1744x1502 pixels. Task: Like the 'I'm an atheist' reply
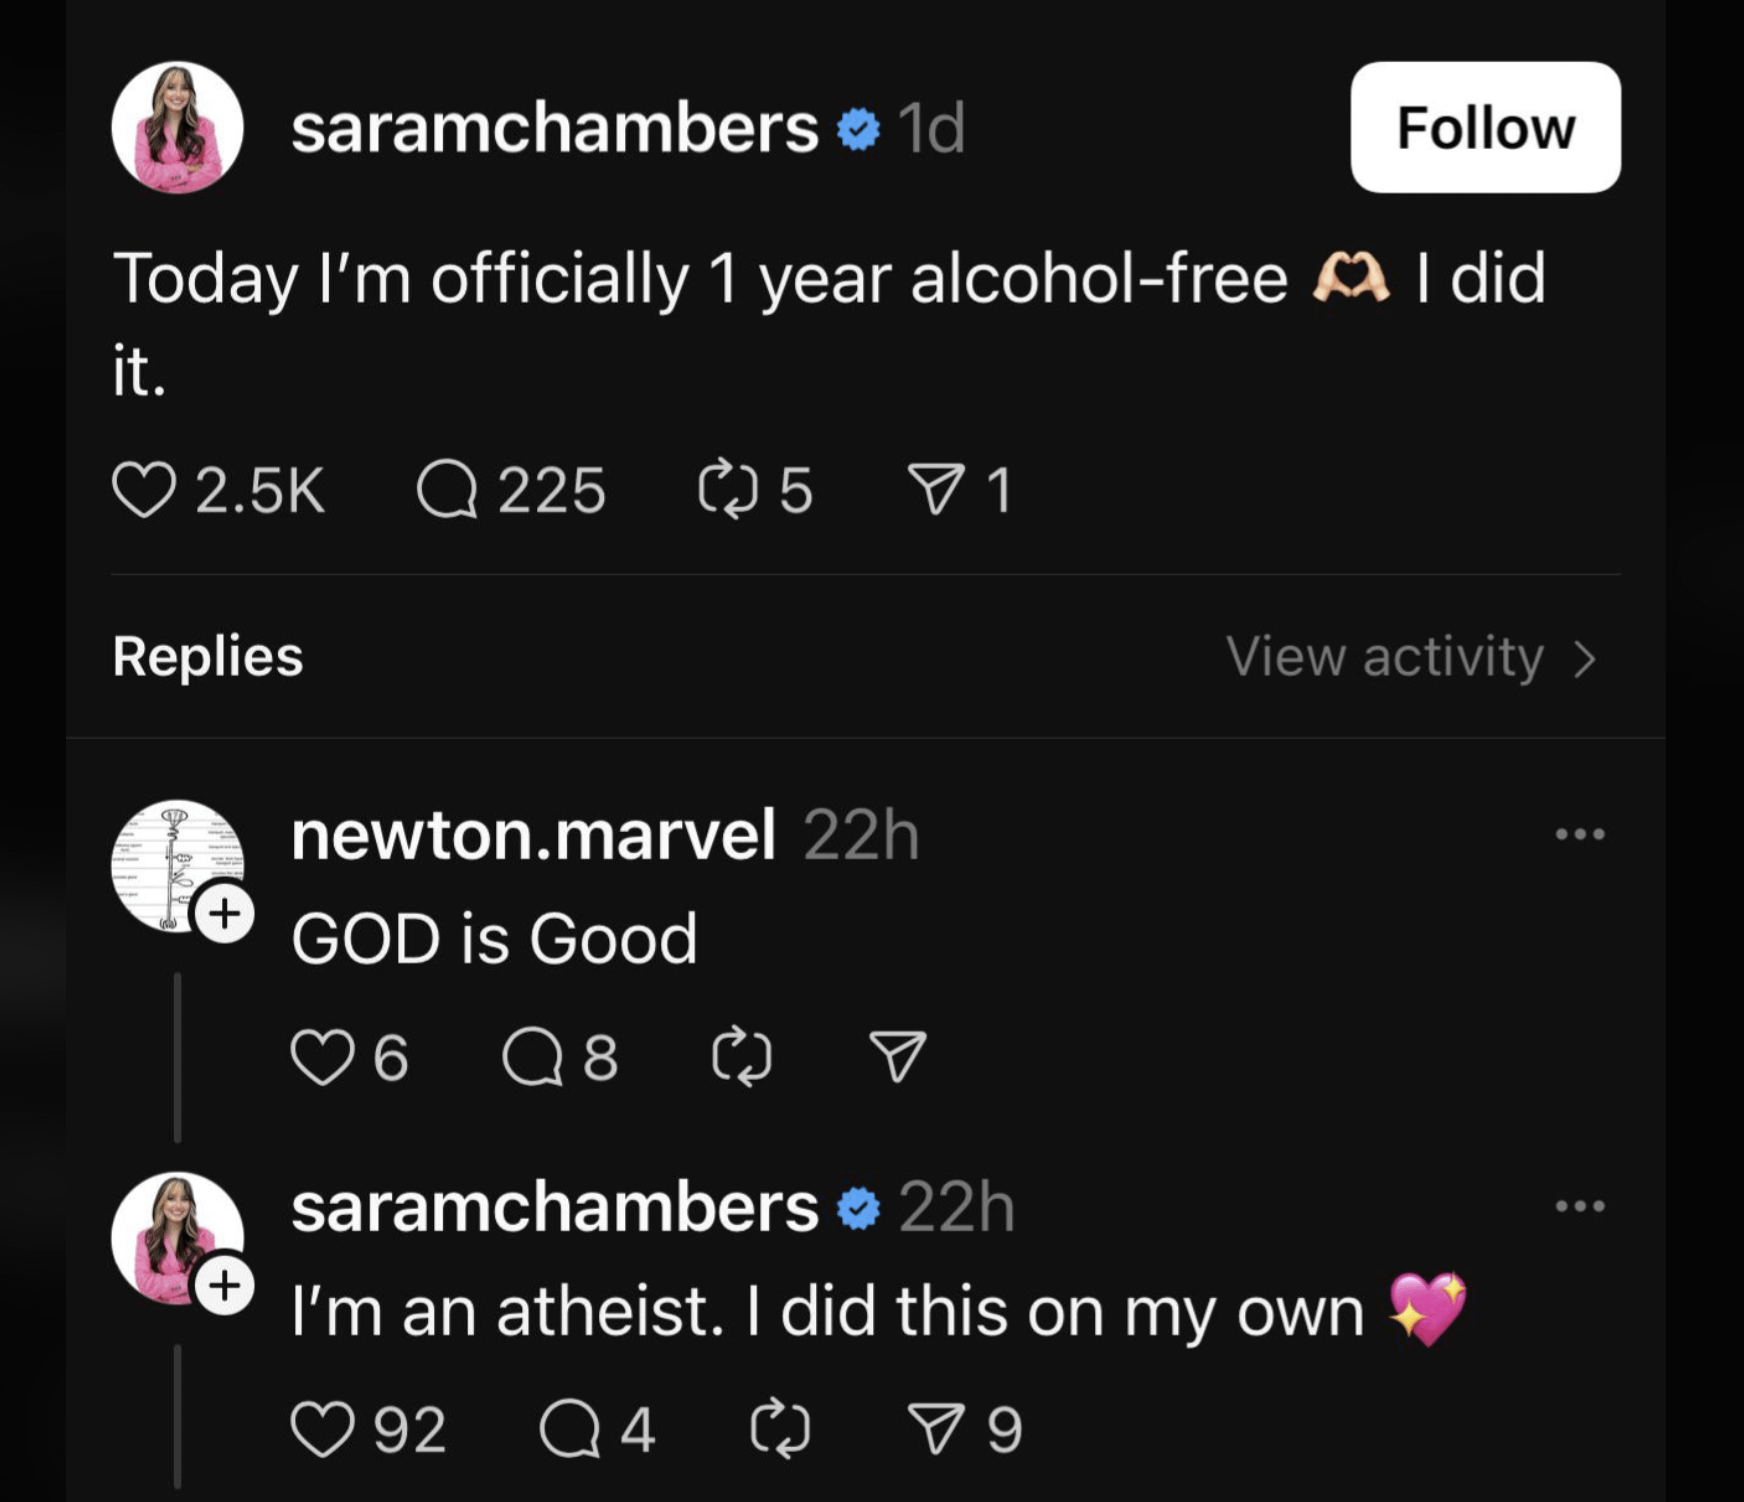coord(322,1429)
